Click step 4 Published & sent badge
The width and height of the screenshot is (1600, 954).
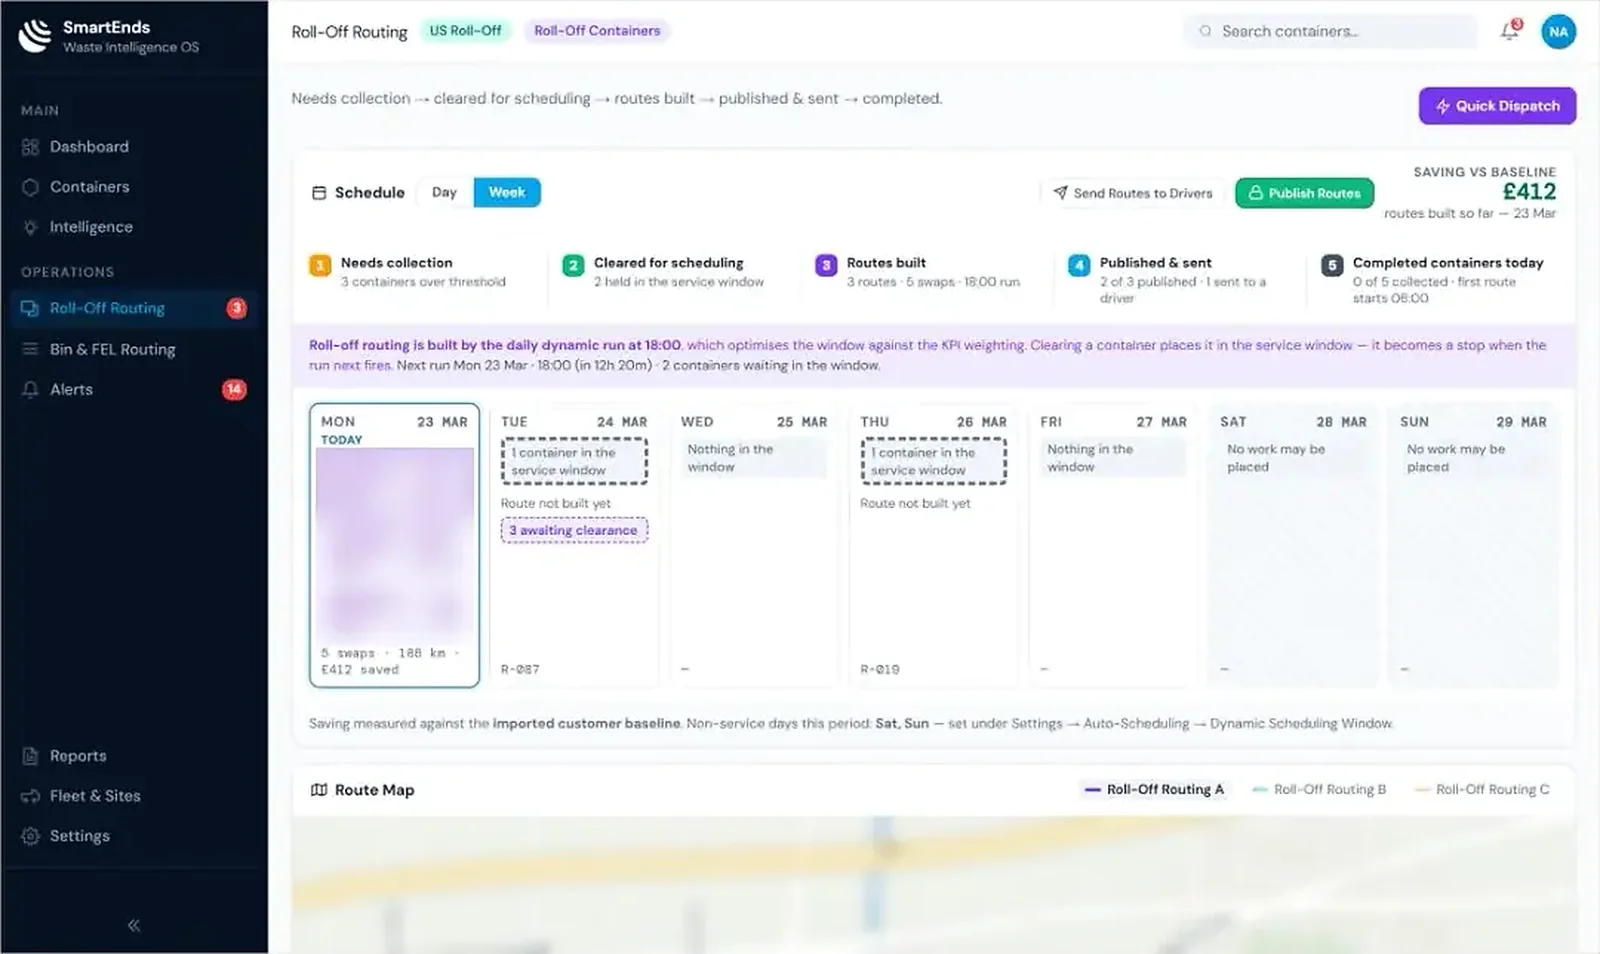click(x=1079, y=265)
